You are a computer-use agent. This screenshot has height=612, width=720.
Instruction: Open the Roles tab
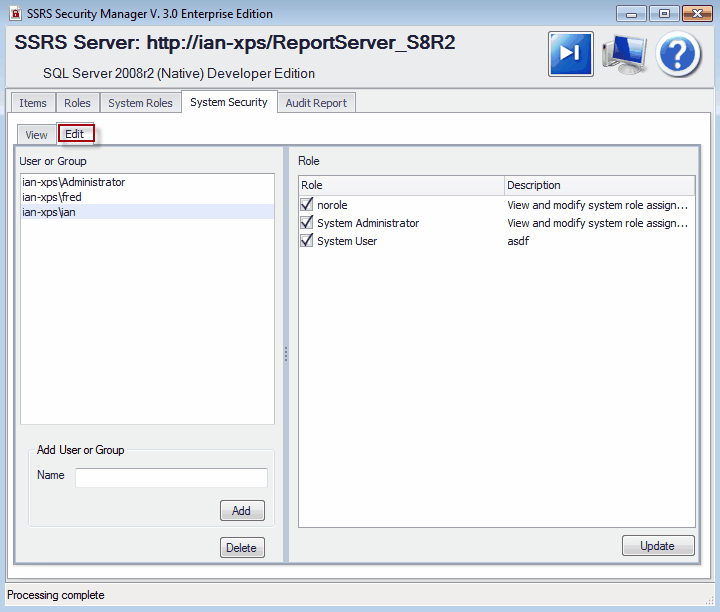coord(77,103)
